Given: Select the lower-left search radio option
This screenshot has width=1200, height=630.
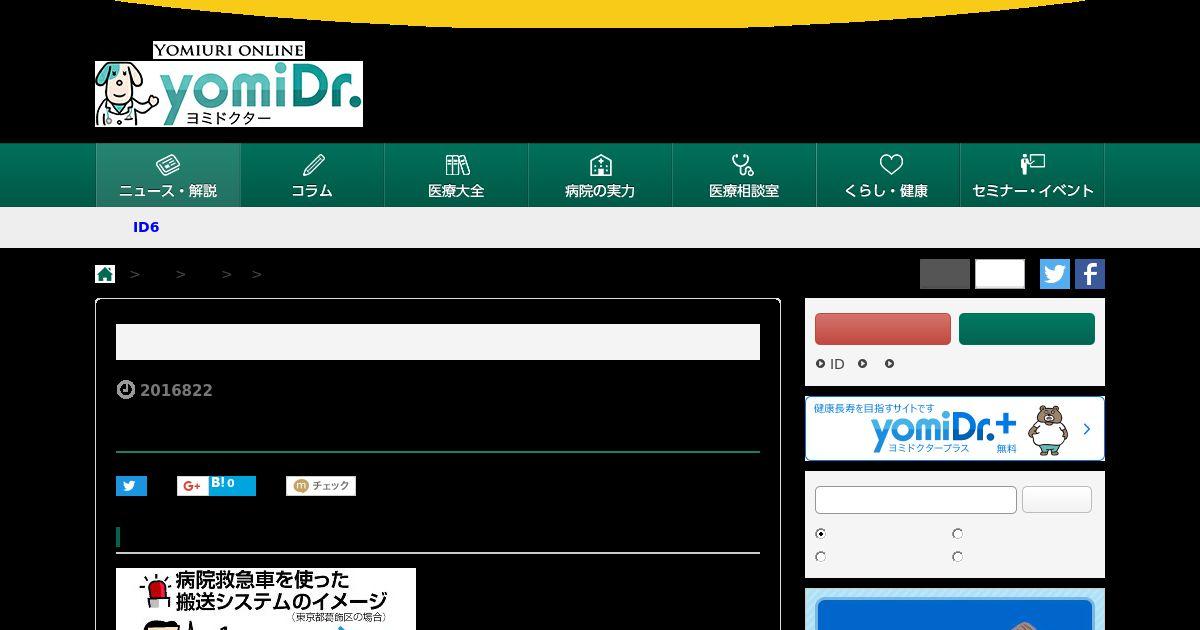Looking at the screenshot, I should click(821, 557).
